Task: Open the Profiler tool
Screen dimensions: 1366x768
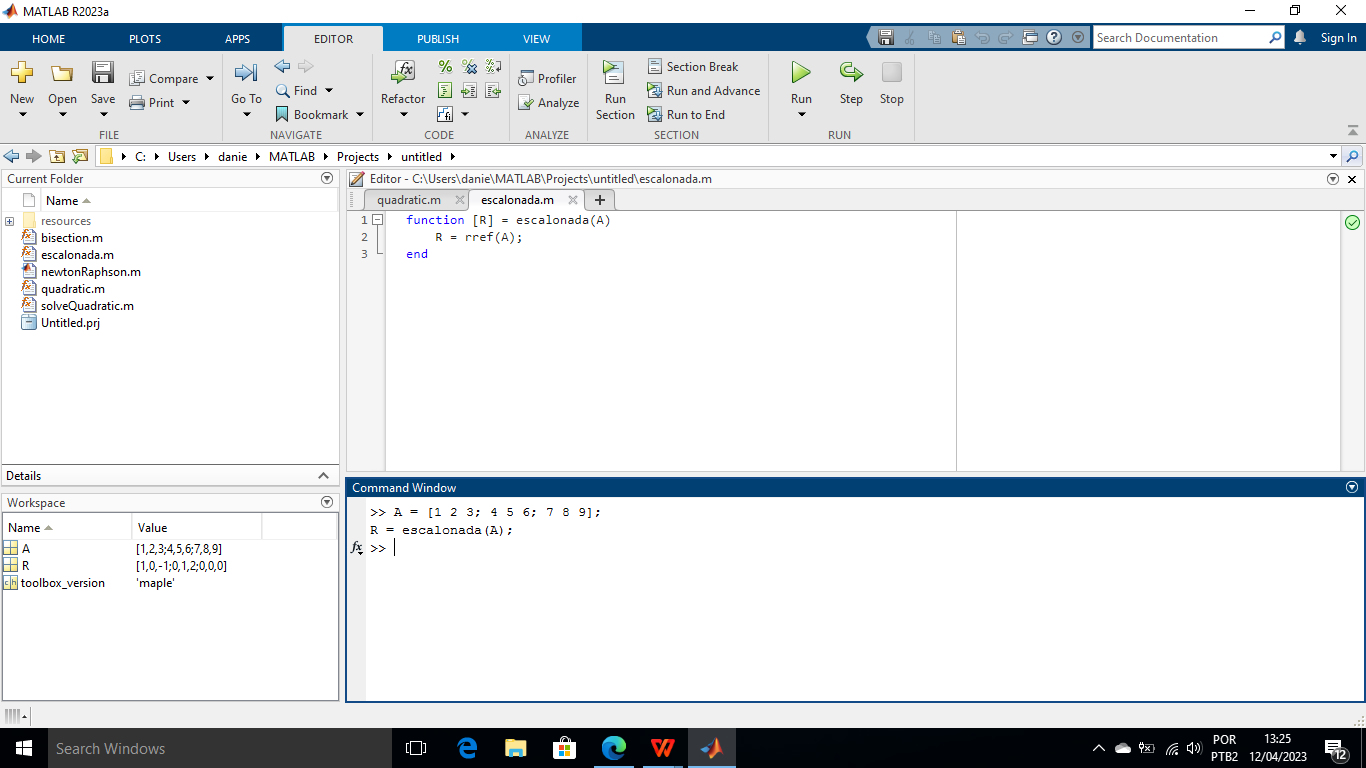Action: [x=548, y=78]
